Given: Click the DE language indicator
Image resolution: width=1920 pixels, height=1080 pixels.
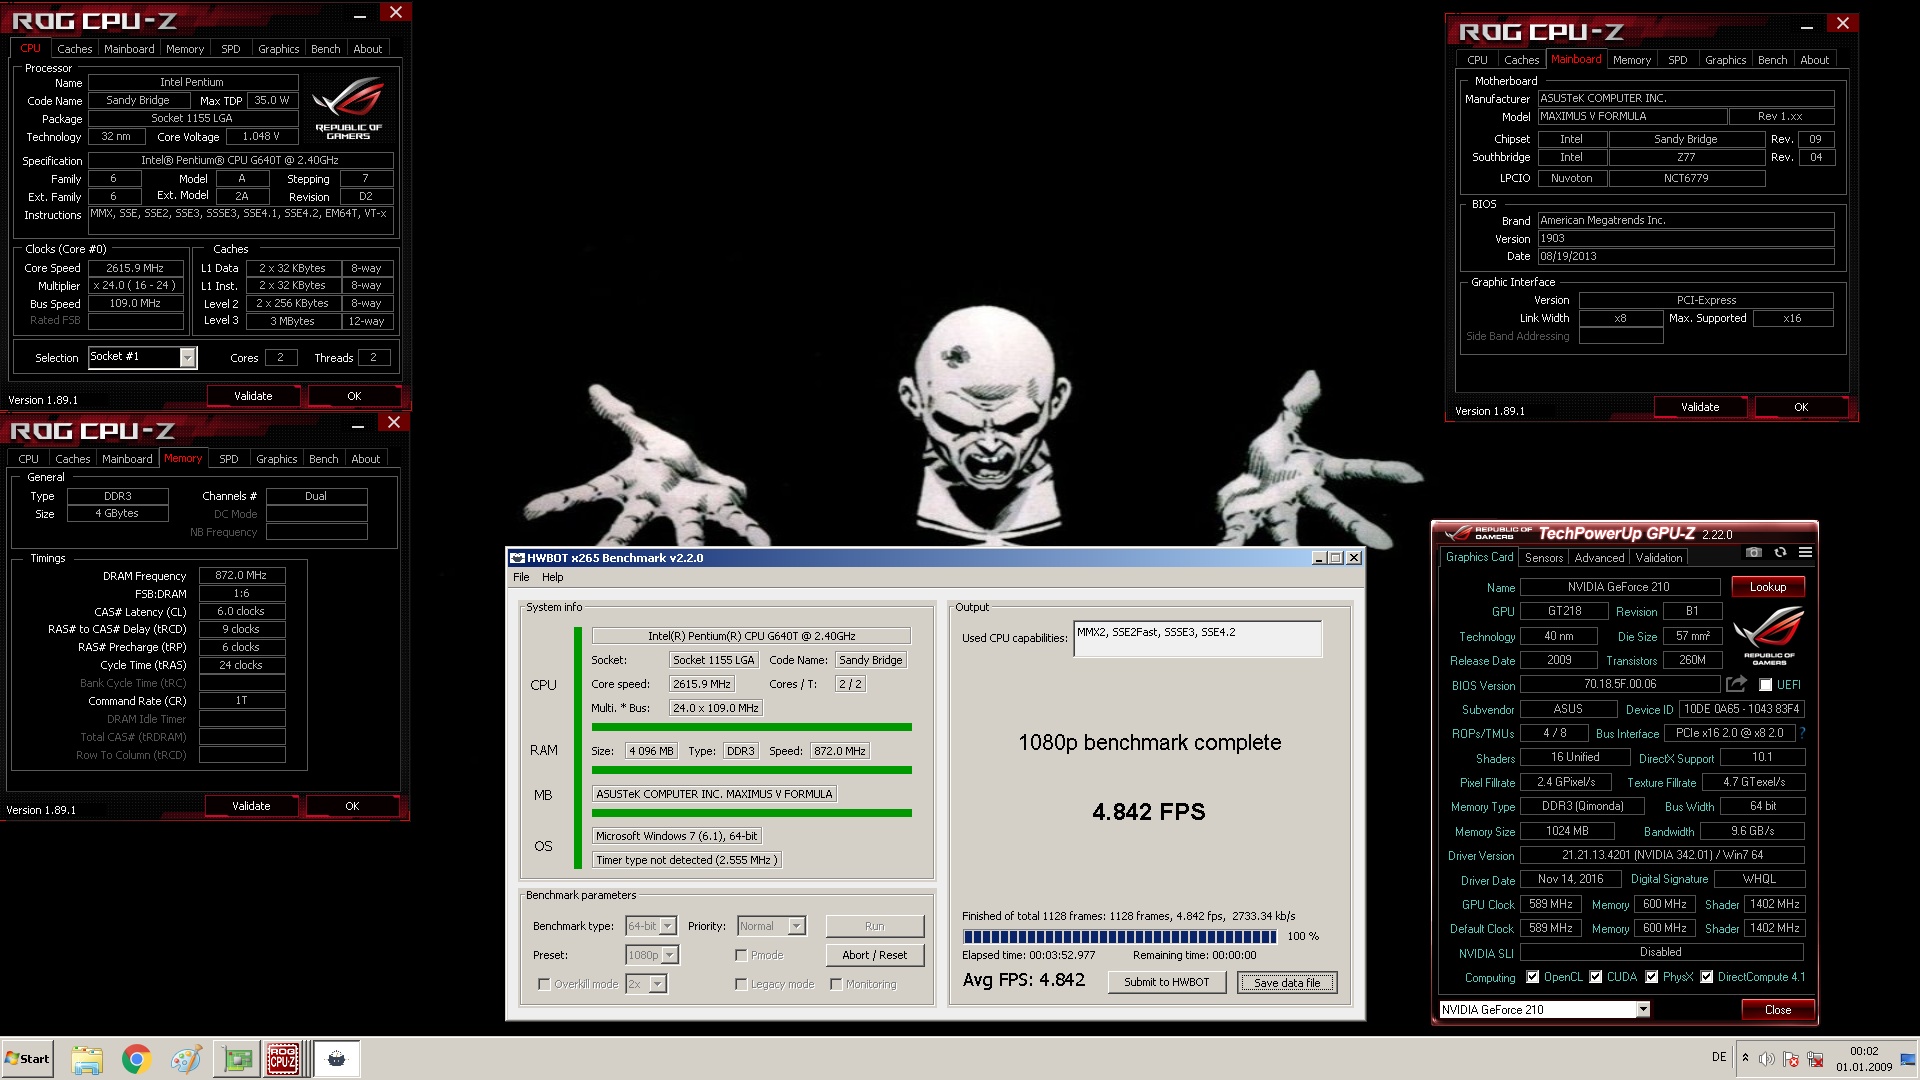Looking at the screenshot, I should point(1719,1057).
